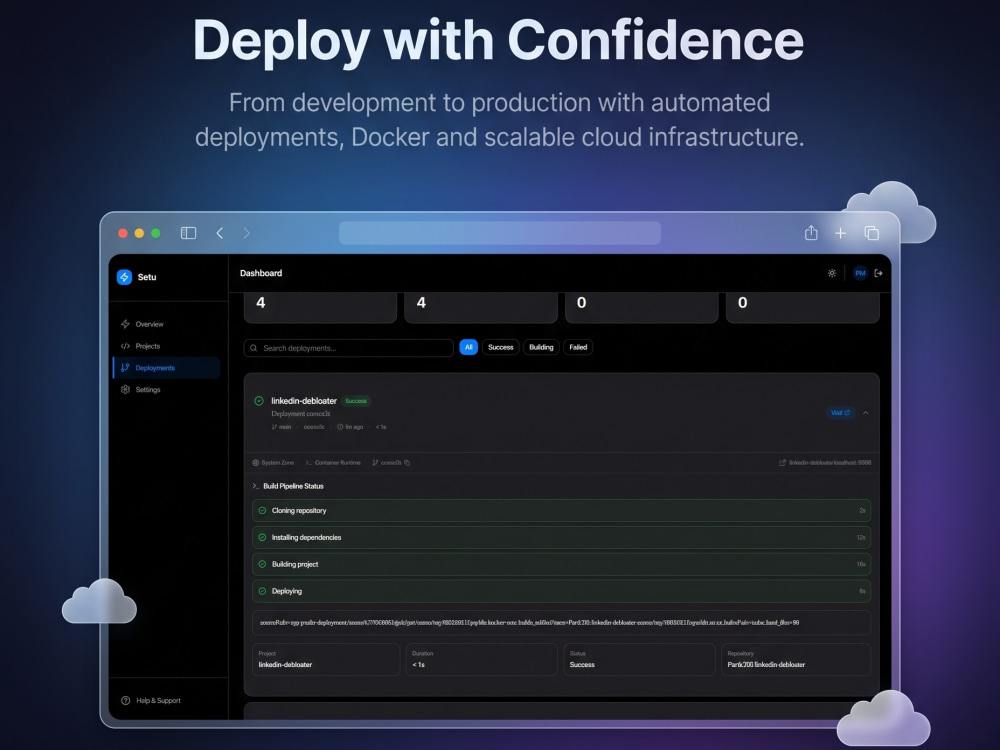Click the green Success badge
This screenshot has width=1000, height=750.
click(356, 401)
